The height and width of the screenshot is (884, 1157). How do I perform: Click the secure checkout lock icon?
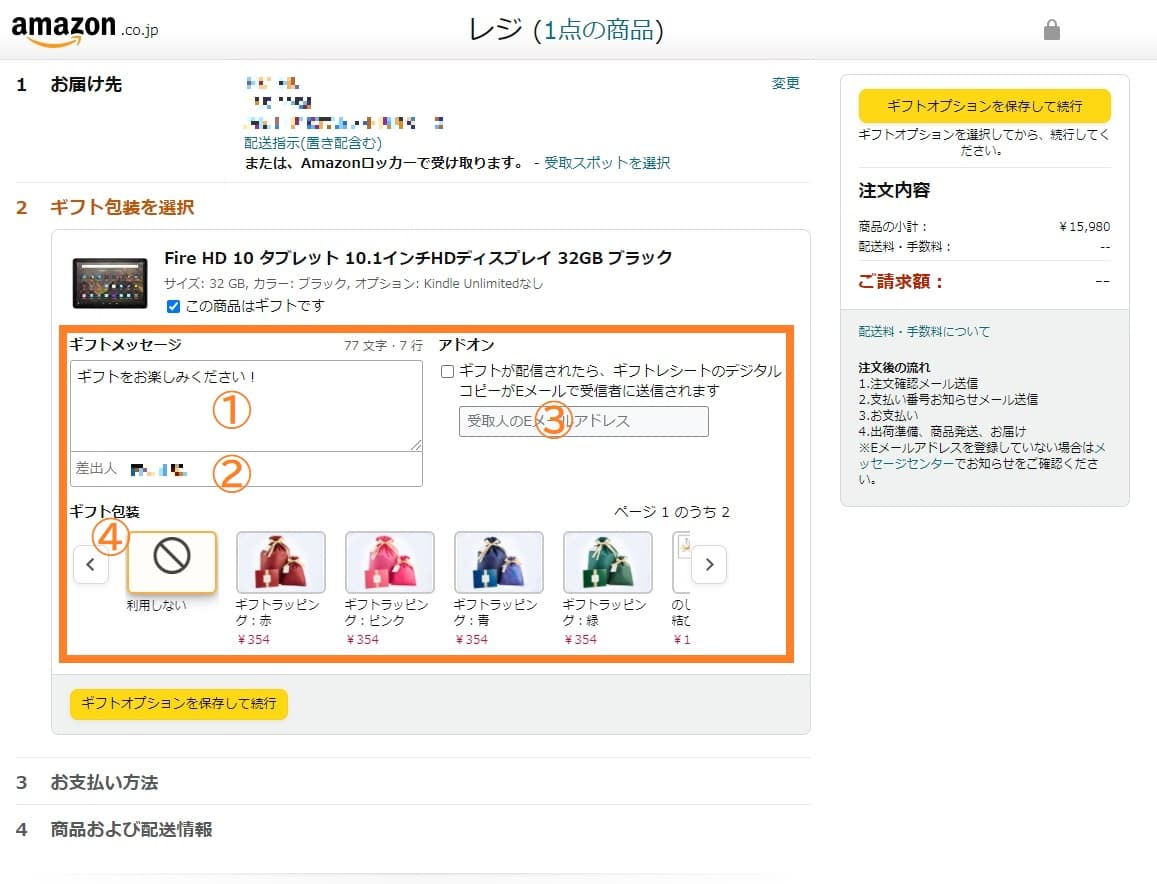click(x=1051, y=30)
